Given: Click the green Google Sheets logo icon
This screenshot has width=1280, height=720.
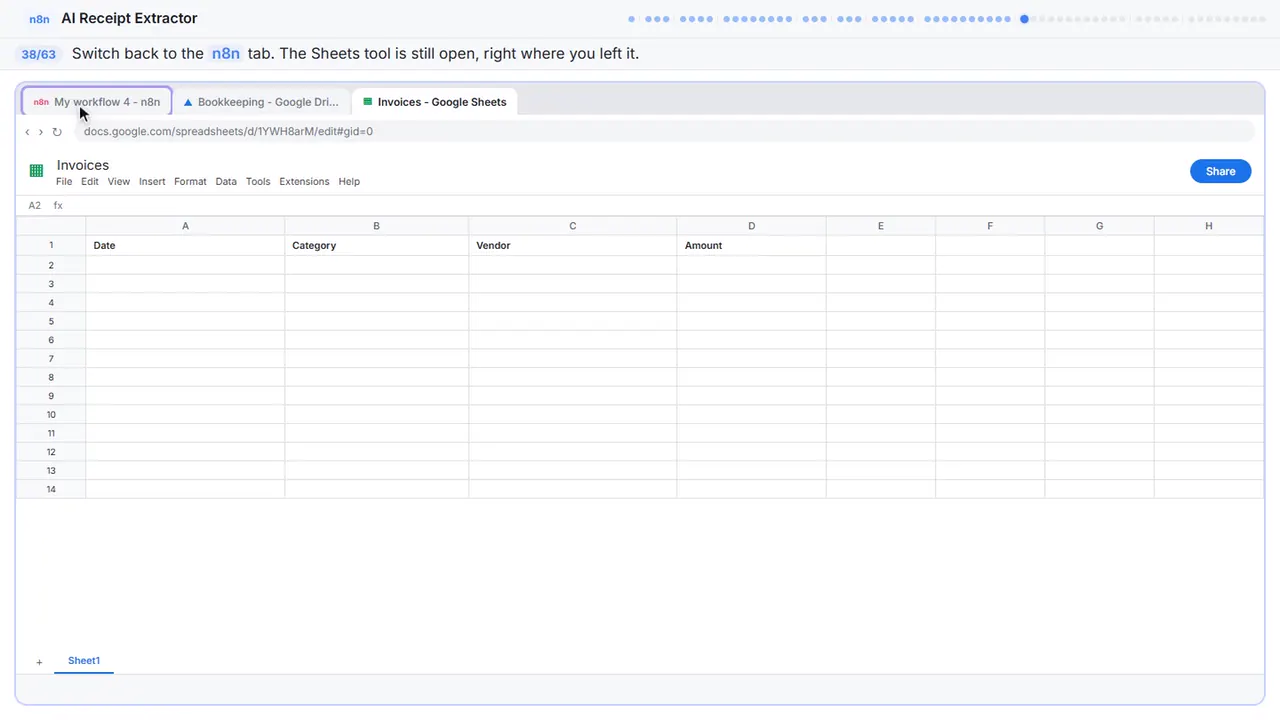Looking at the screenshot, I should click(x=36, y=171).
